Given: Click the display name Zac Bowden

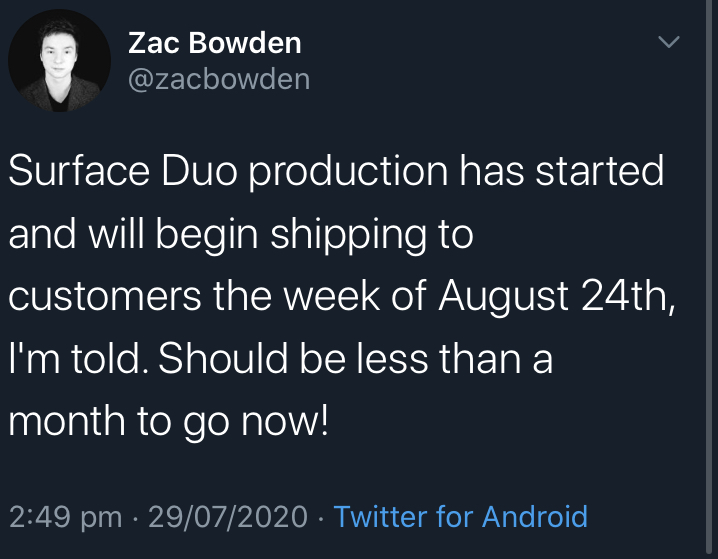Looking at the screenshot, I should pos(214,43).
